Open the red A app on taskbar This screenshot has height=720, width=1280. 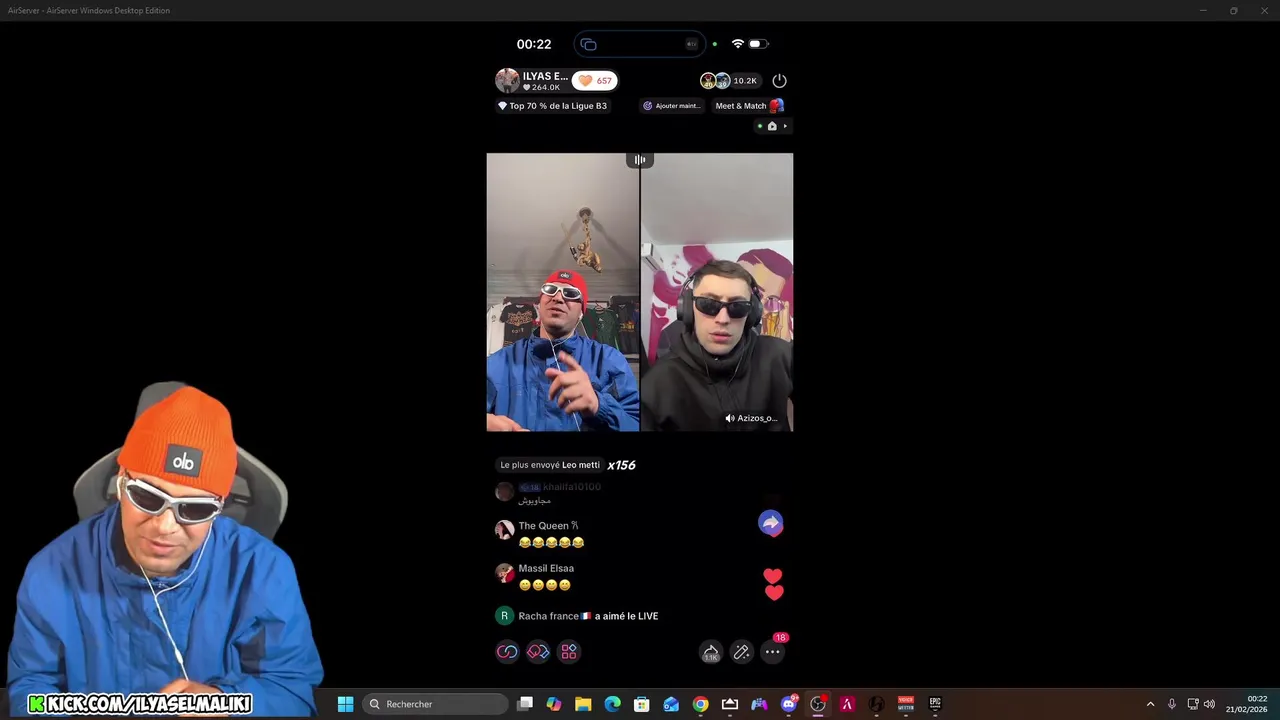[x=847, y=704]
